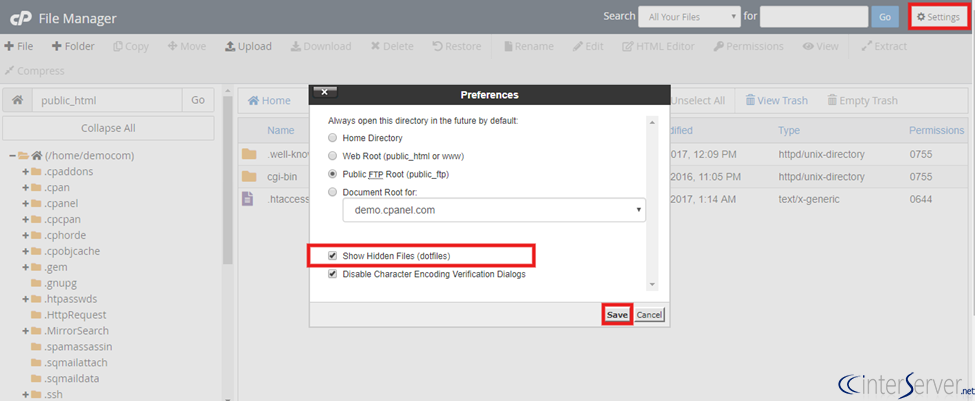The height and width of the screenshot is (401, 975).
Task: Create a new Folder from toolbar
Action: (73, 46)
